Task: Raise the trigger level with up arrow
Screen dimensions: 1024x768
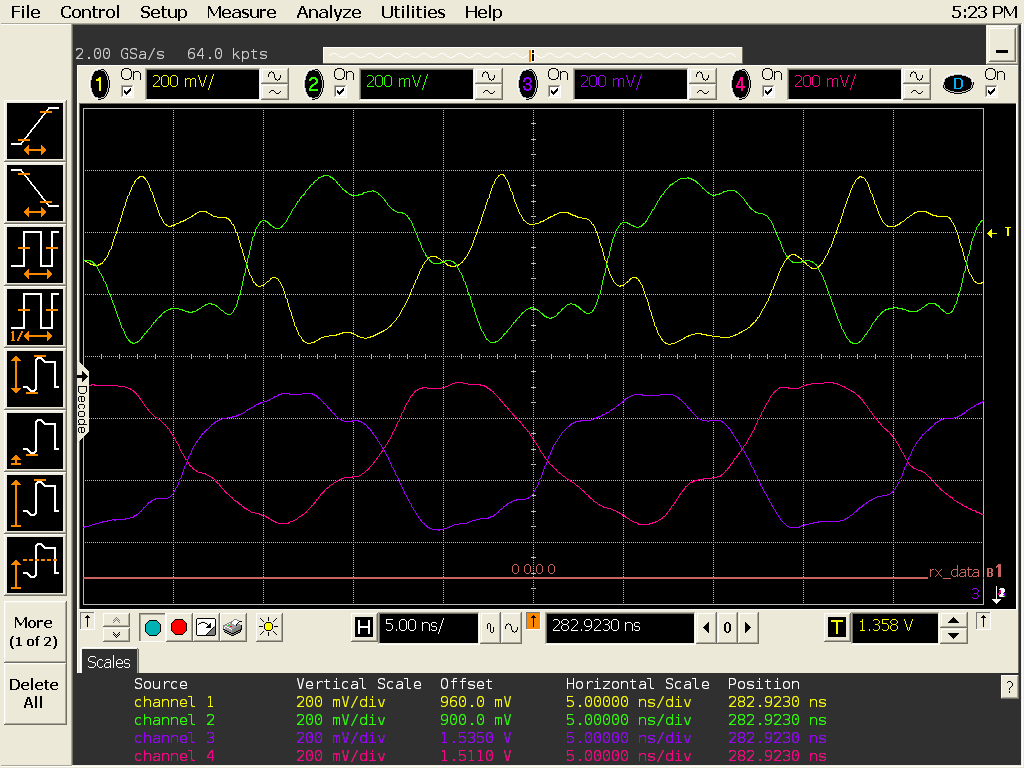Action: coord(953,620)
